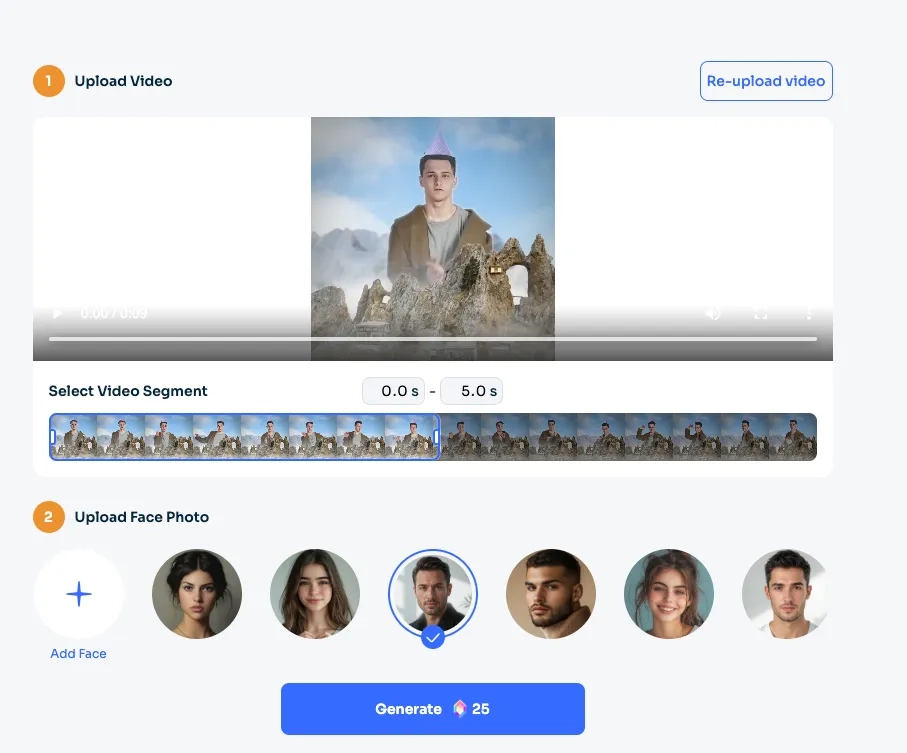Click the video playback progress bar

(432, 339)
